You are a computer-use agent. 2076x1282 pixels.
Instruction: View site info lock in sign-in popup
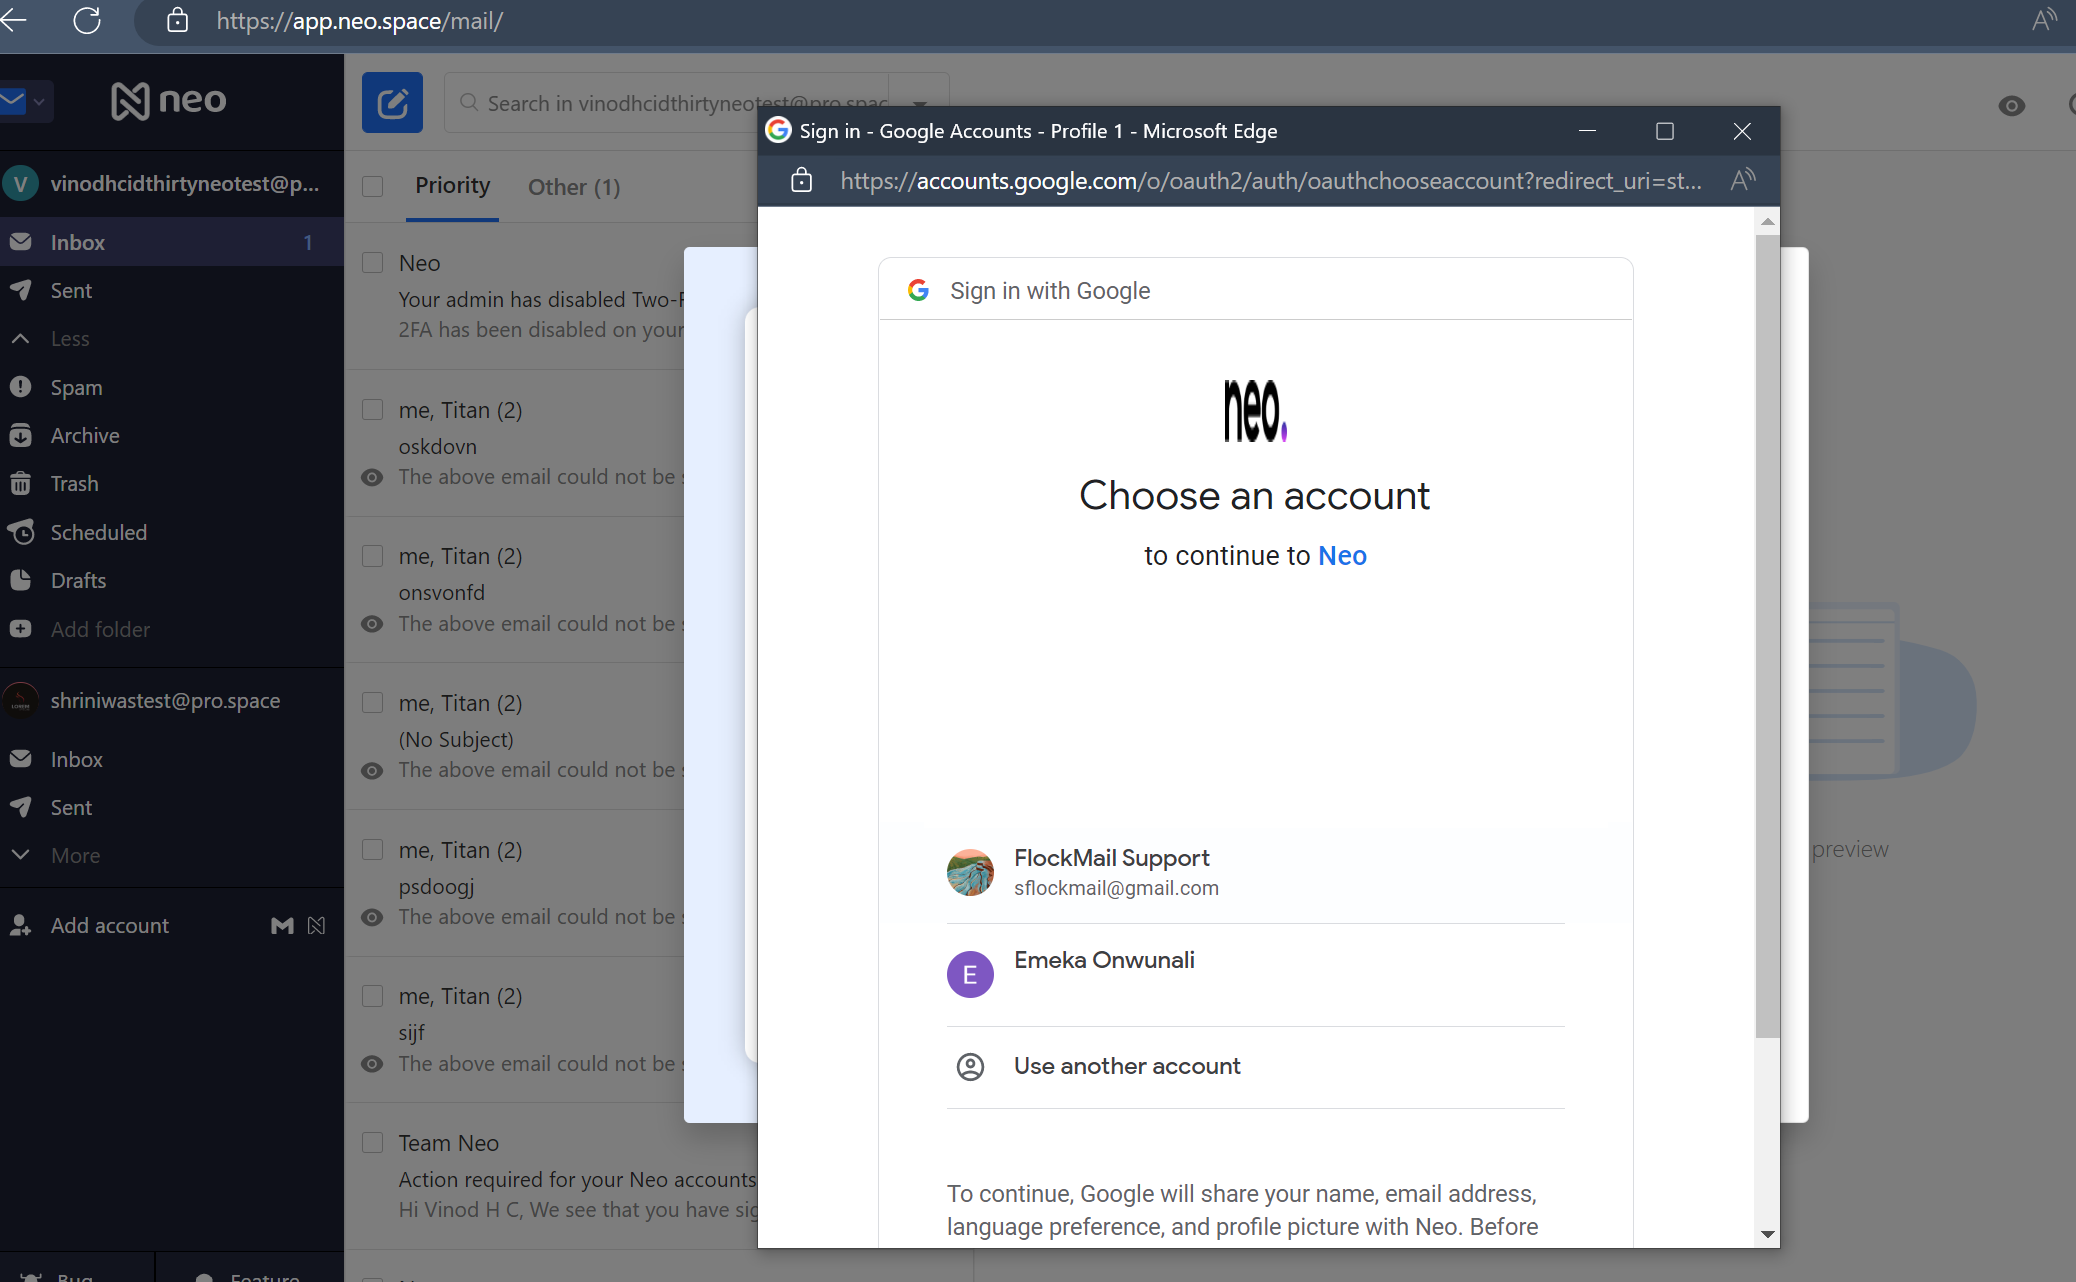pyautogui.click(x=801, y=180)
